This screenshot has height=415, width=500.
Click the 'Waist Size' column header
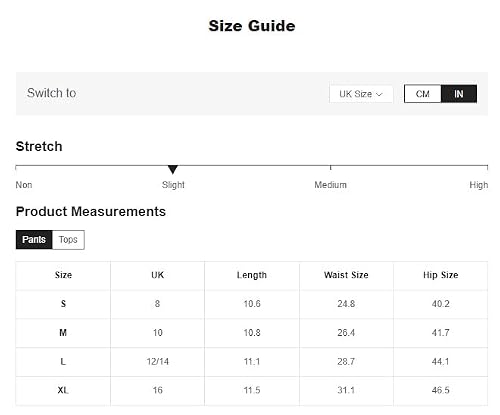[x=346, y=275]
